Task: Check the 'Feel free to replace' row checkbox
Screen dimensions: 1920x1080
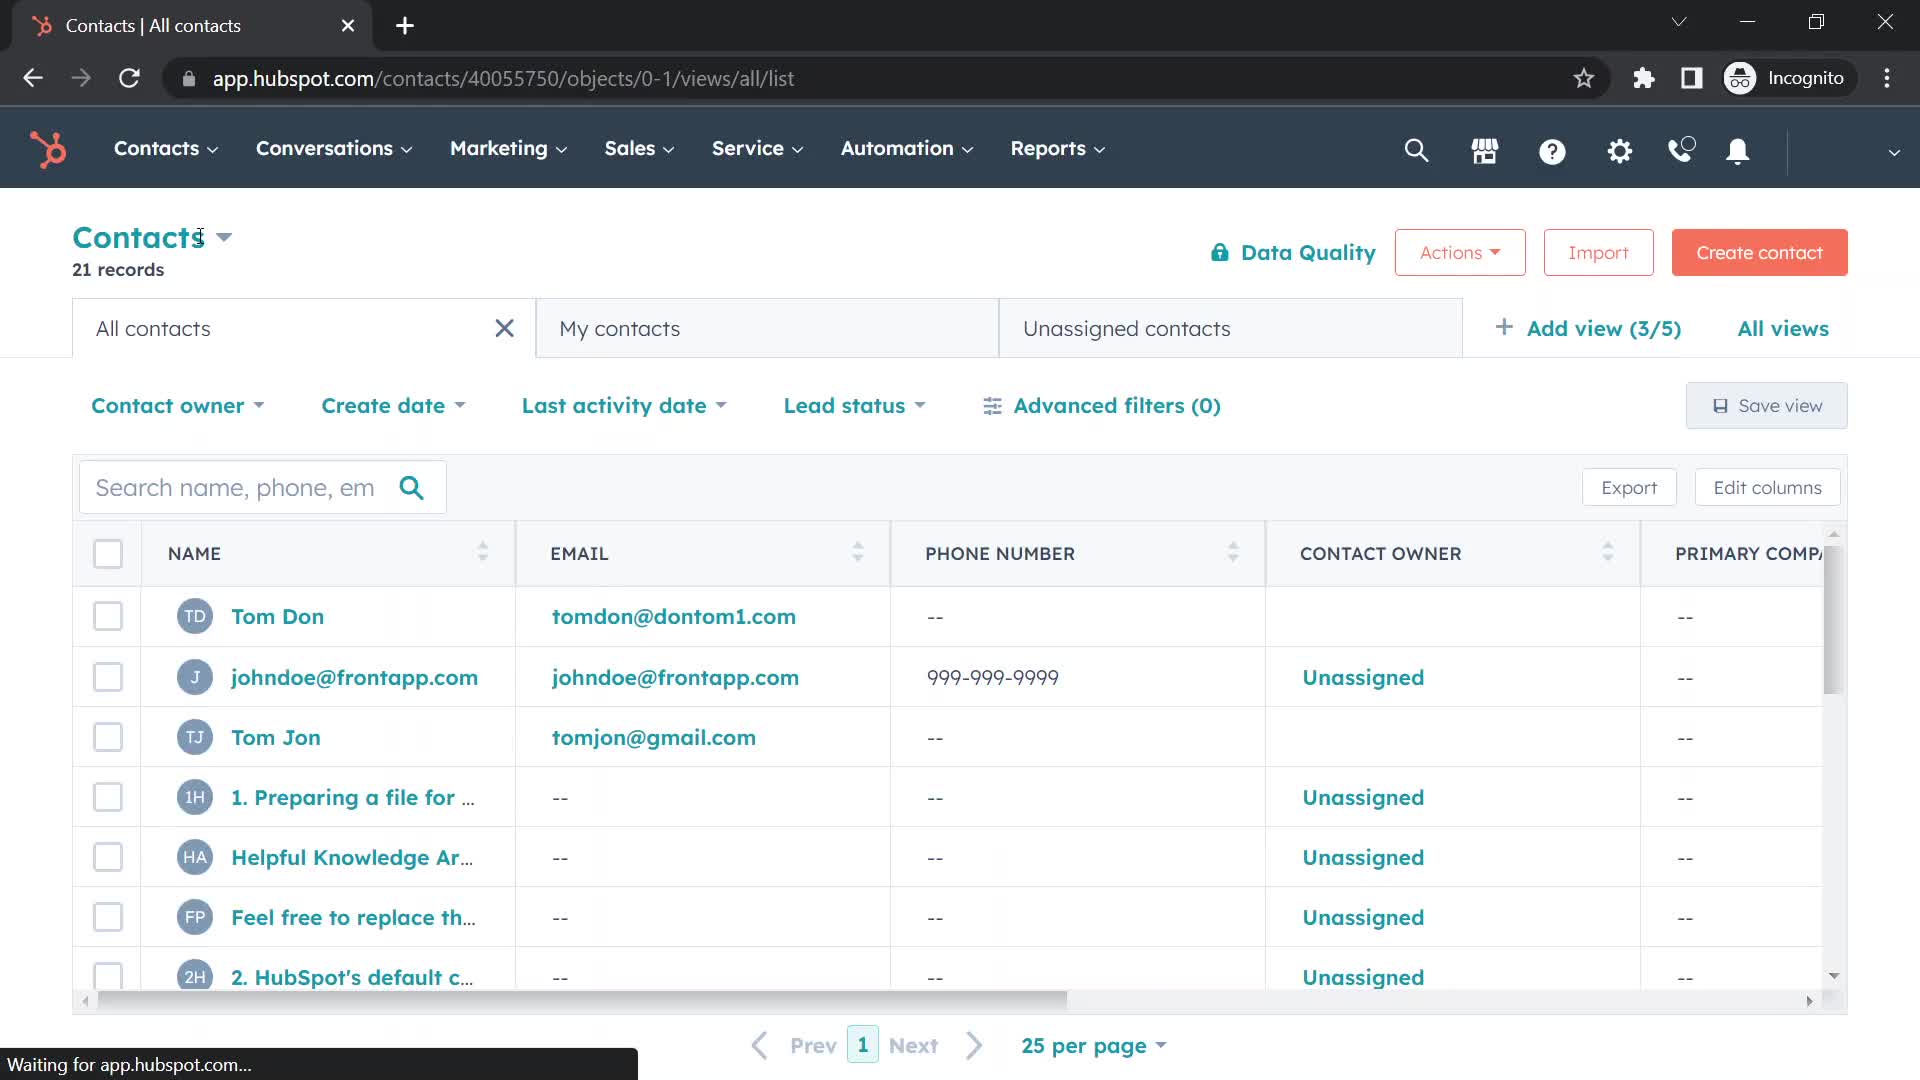Action: pos(108,917)
